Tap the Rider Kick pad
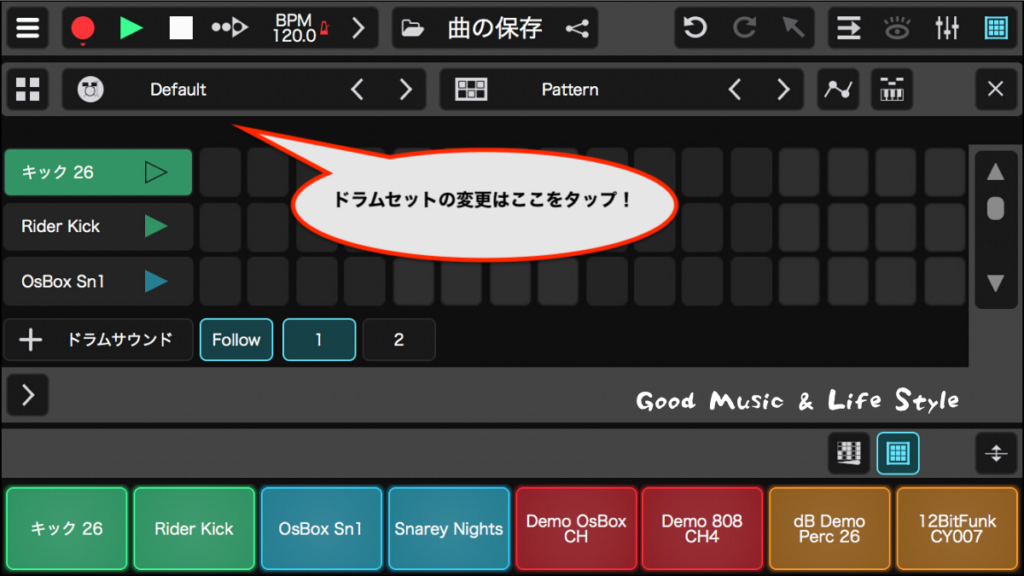 click(194, 528)
